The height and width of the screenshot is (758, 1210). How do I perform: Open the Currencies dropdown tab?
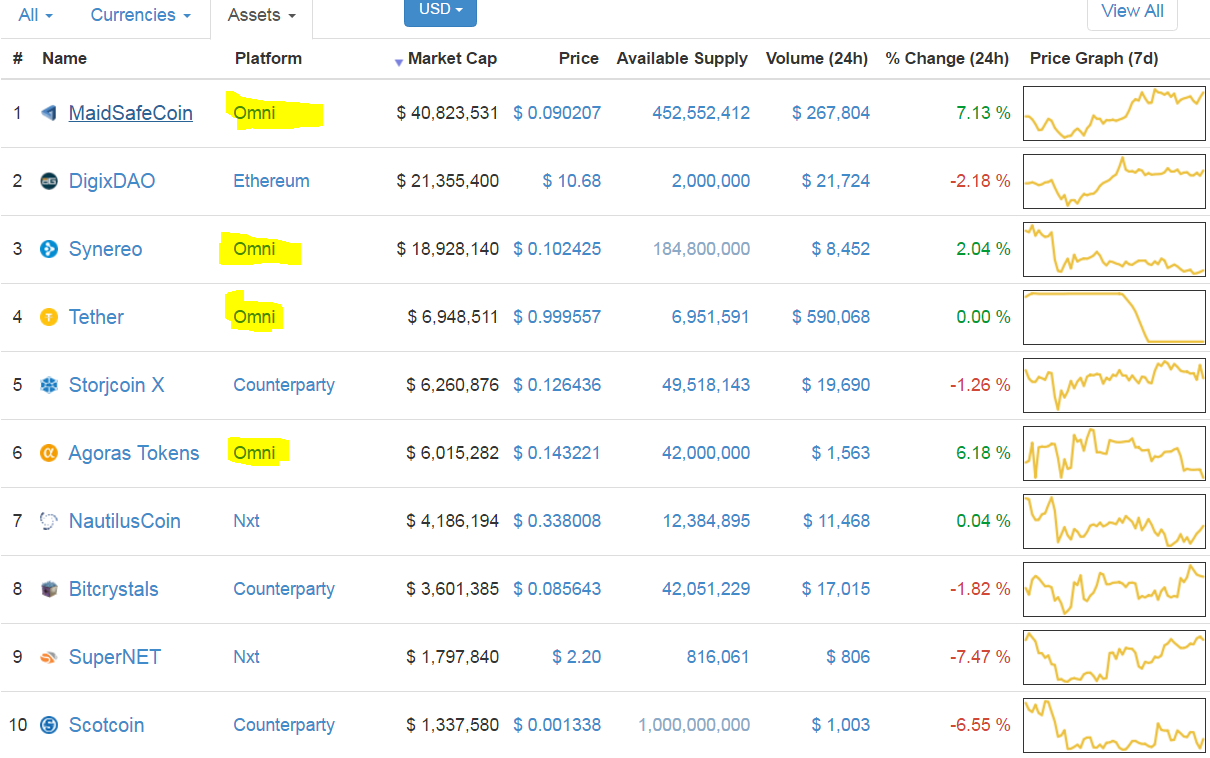(x=140, y=15)
